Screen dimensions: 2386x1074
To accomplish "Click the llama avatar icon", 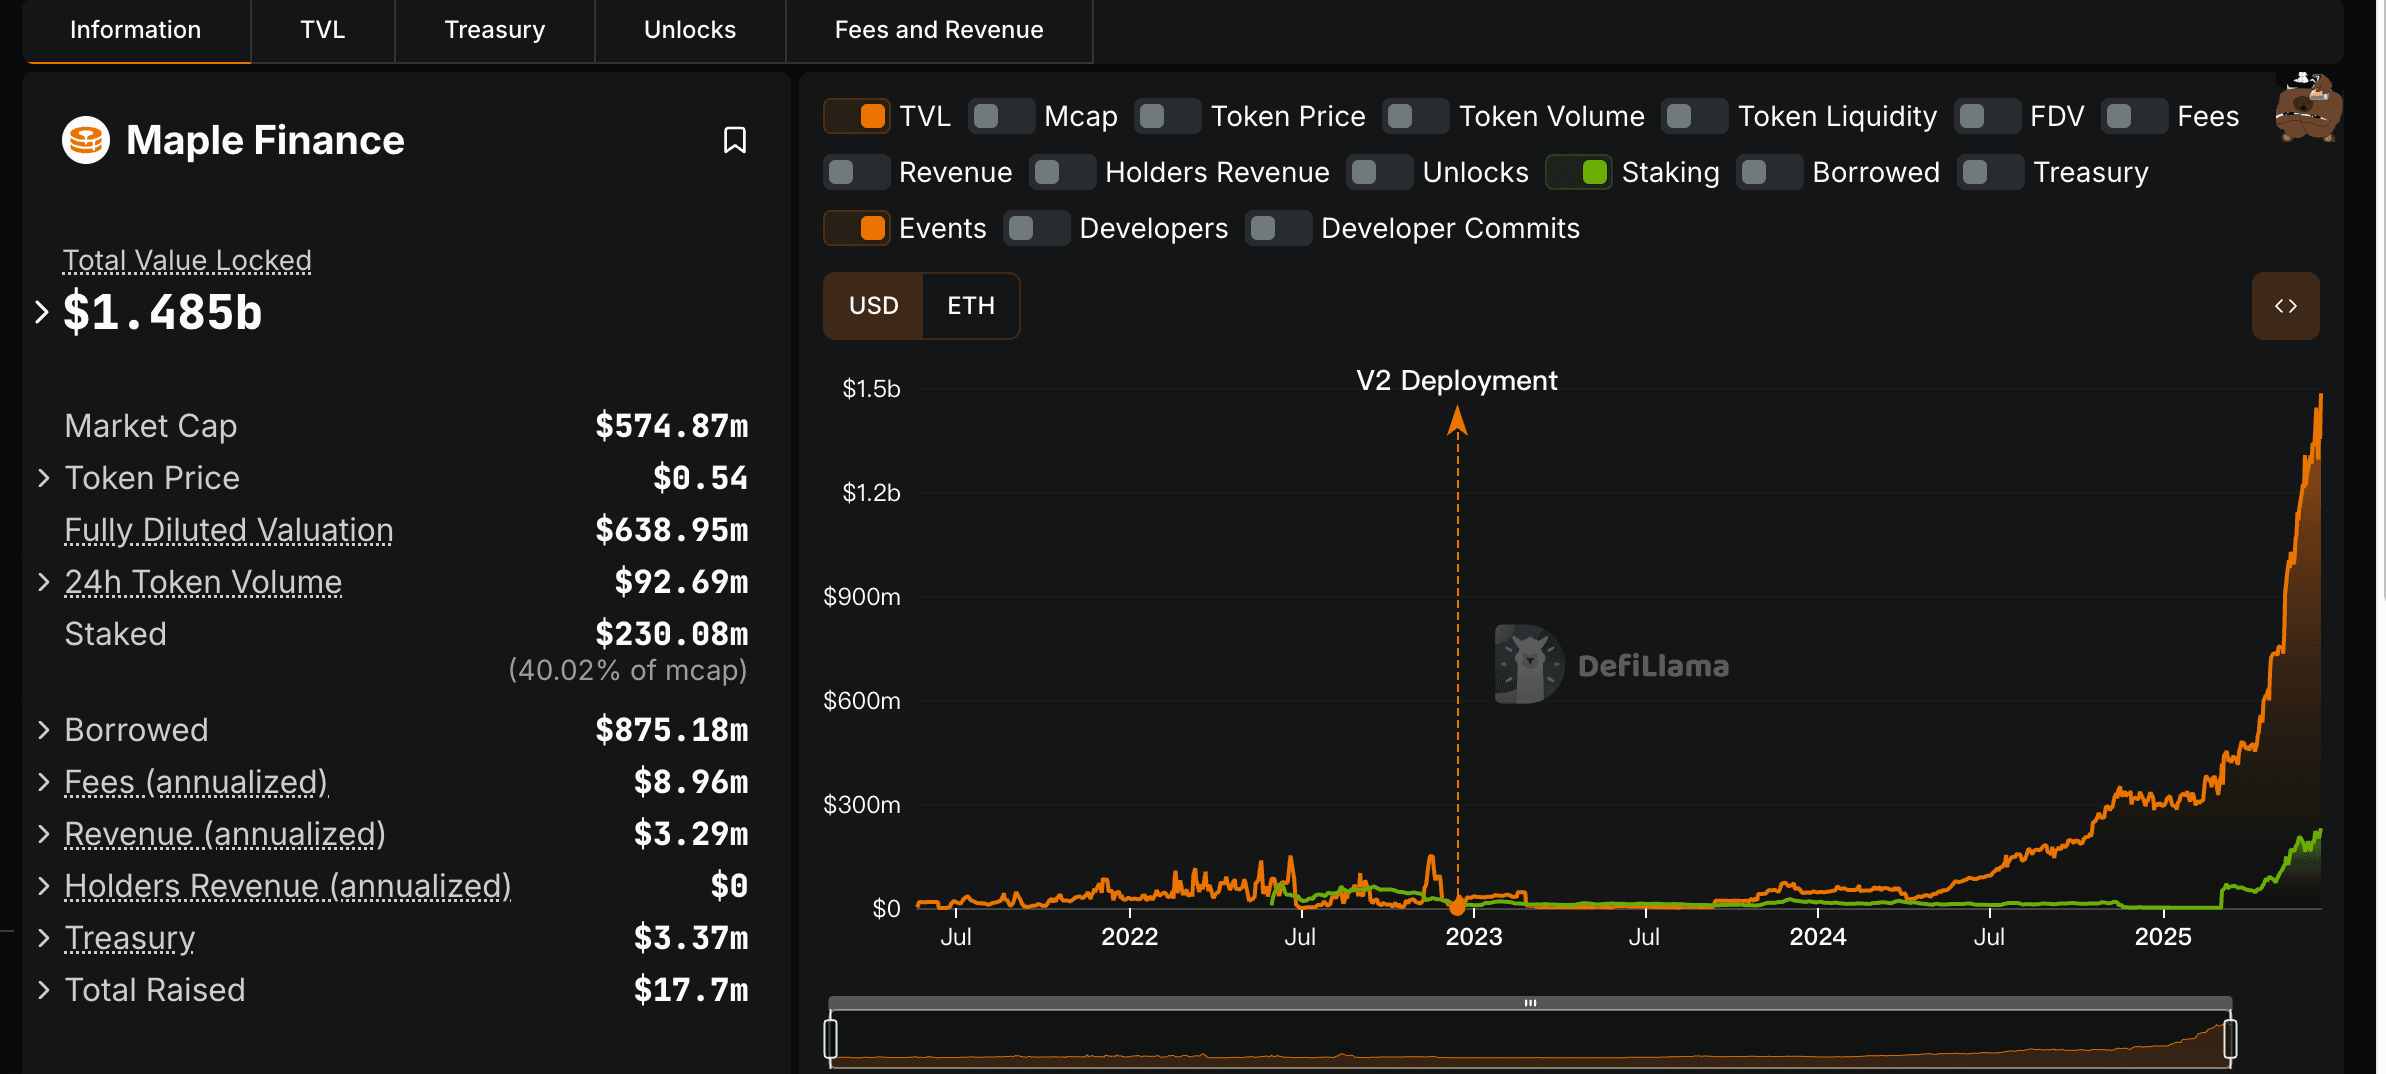I will click(2308, 108).
